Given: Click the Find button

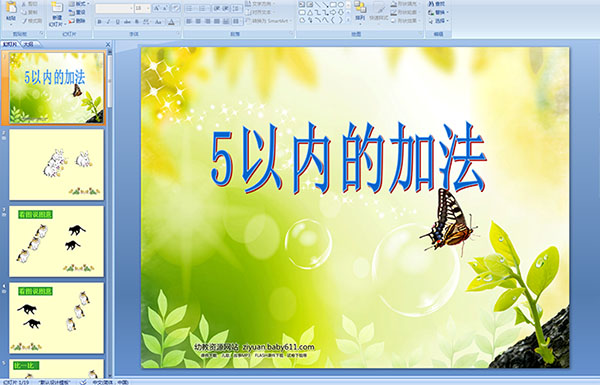Looking at the screenshot, I should click(x=437, y=4).
